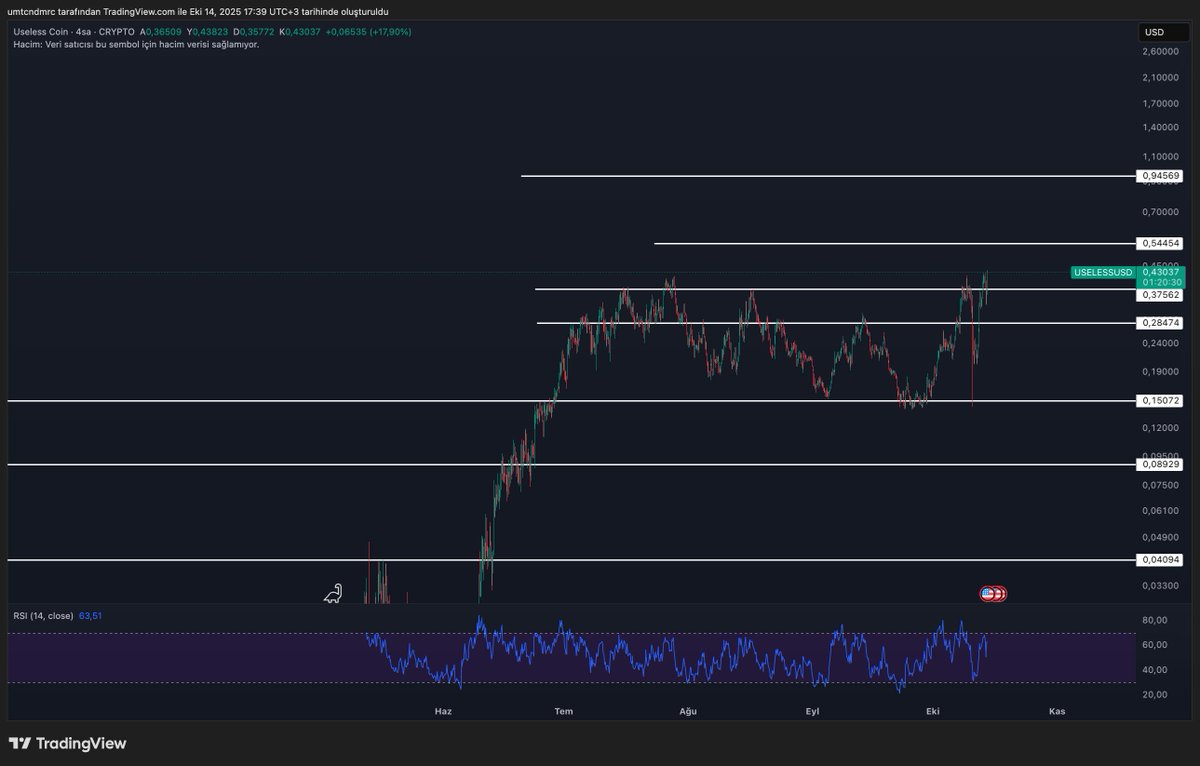The height and width of the screenshot is (766, 1200).
Task: Click the Hacim volume notice text
Action: click(136, 44)
